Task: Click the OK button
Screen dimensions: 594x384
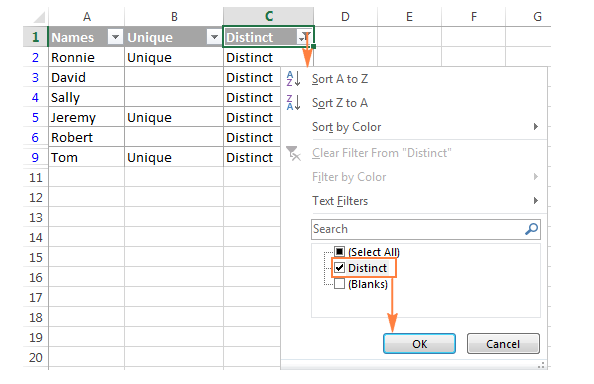Action: [419, 343]
